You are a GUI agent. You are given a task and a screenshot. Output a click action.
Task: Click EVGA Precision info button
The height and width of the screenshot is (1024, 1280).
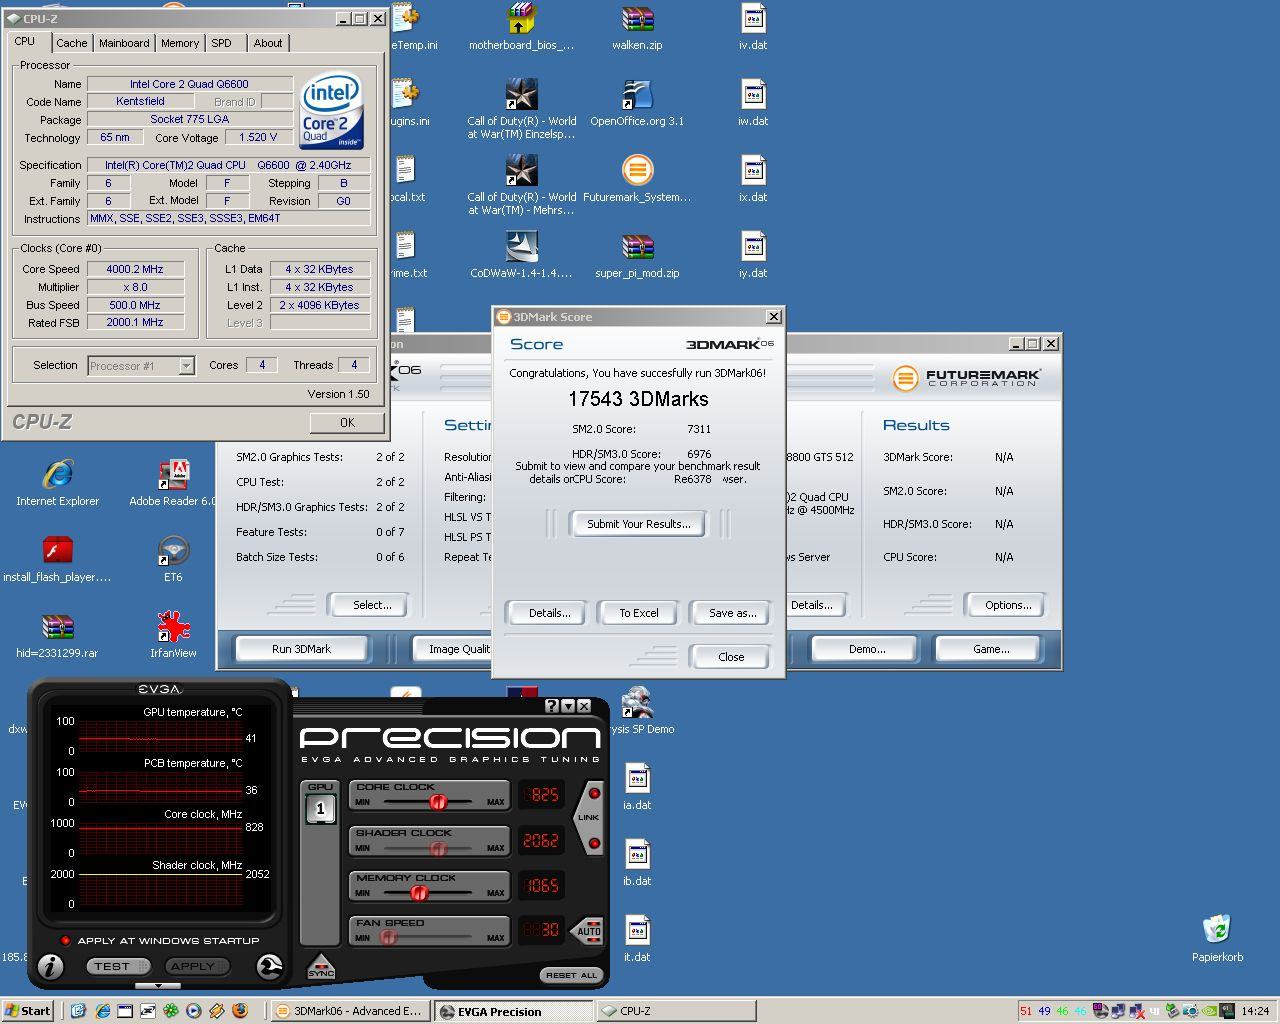pyautogui.click(x=51, y=966)
